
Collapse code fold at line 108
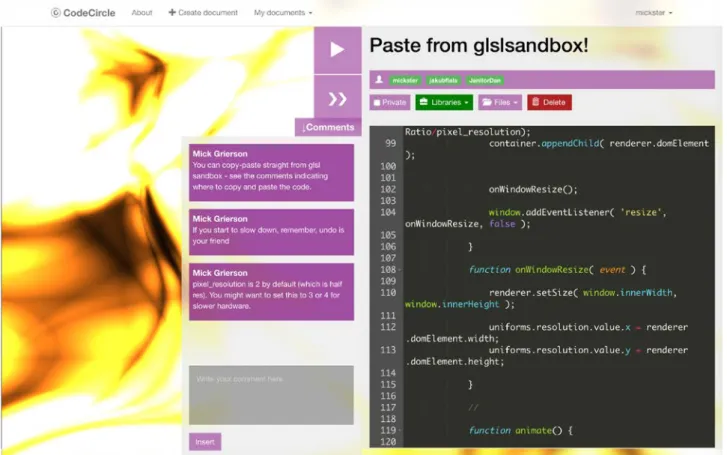(x=400, y=270)
